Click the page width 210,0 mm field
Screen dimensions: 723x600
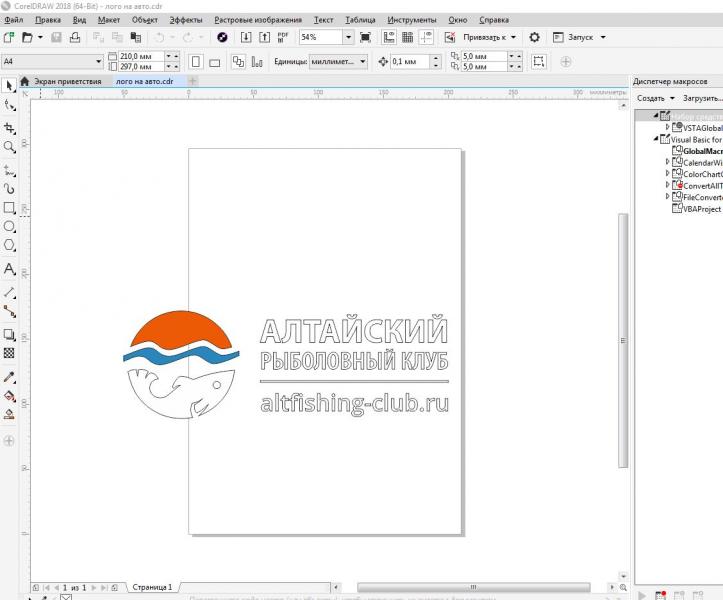[x=141, y=56]
